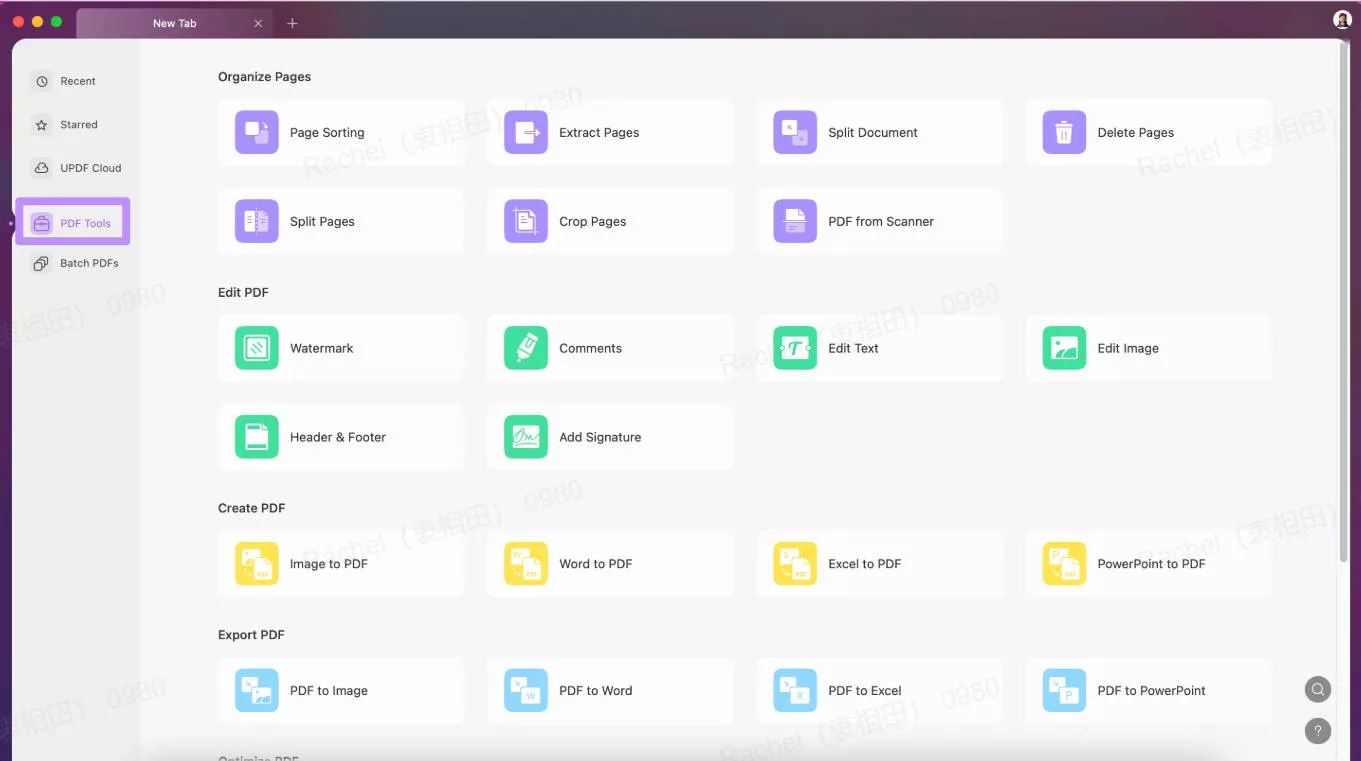Click the Extract Pages icon
The image size is (1361, 761).
point(525,132)
